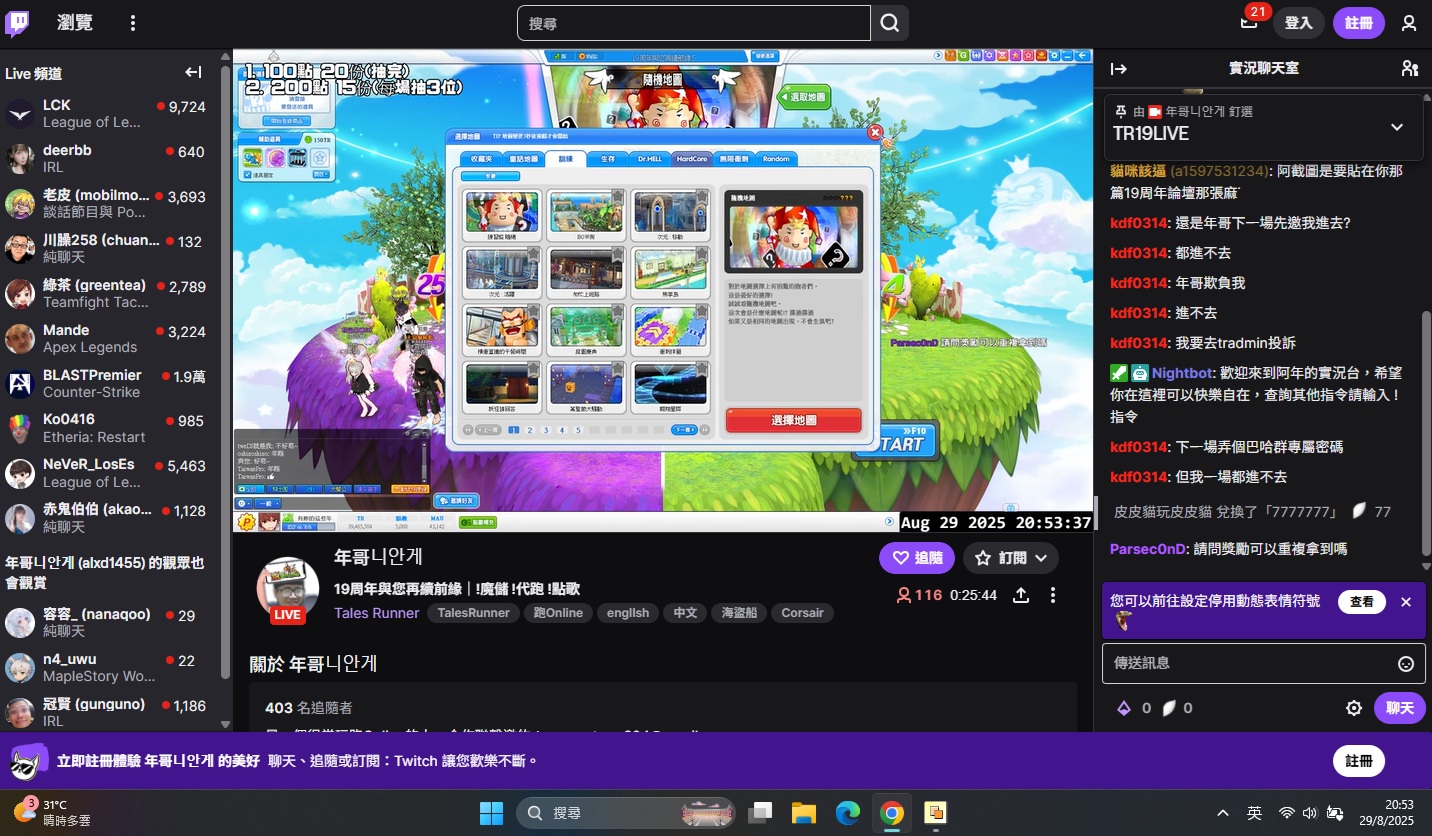1432x836 pixels.
Task: Open stream options three-dot menu
Action: click(x=1053, y=595)
